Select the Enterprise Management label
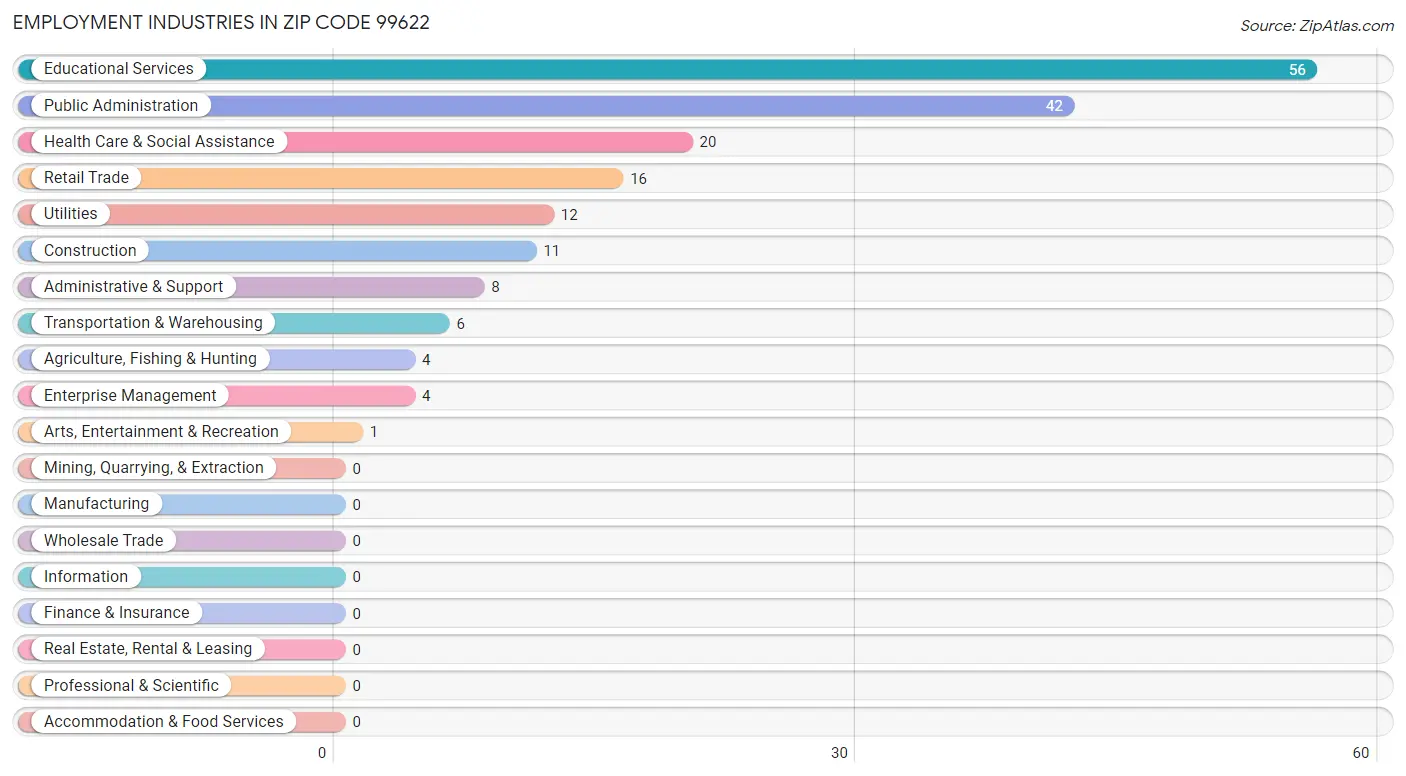 130,396
